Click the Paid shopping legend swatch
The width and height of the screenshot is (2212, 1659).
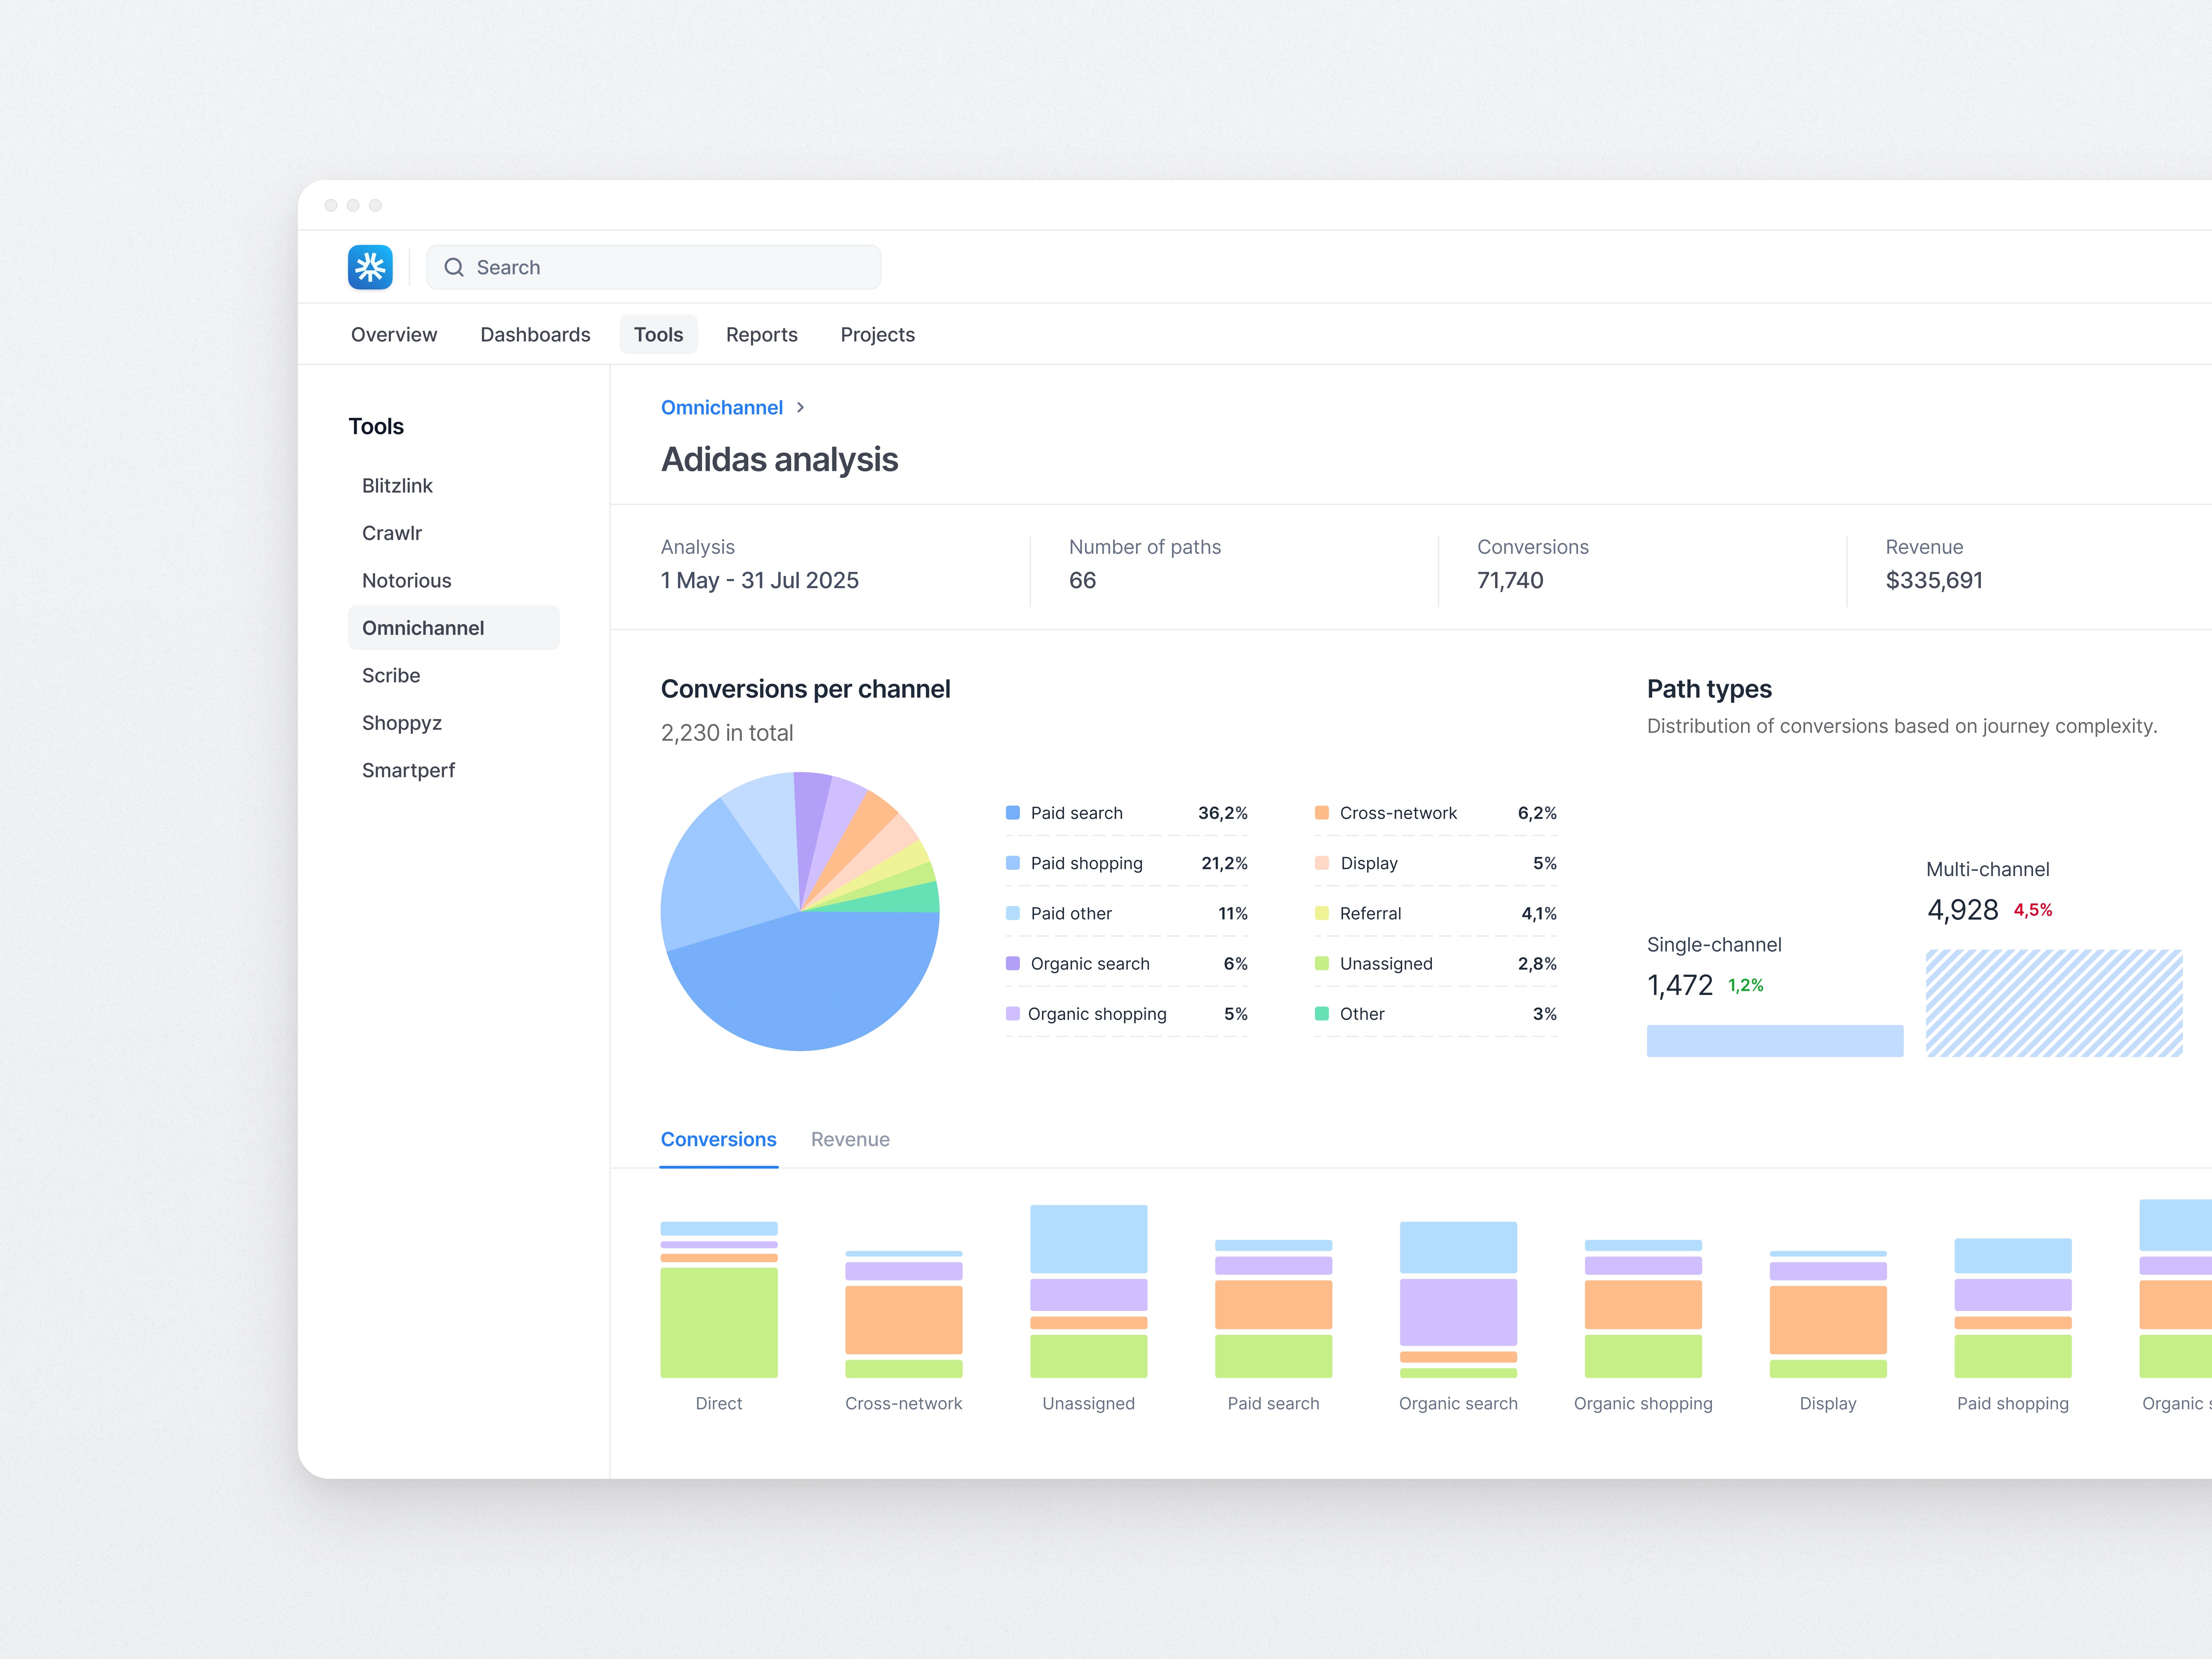tap(1013, 863)
